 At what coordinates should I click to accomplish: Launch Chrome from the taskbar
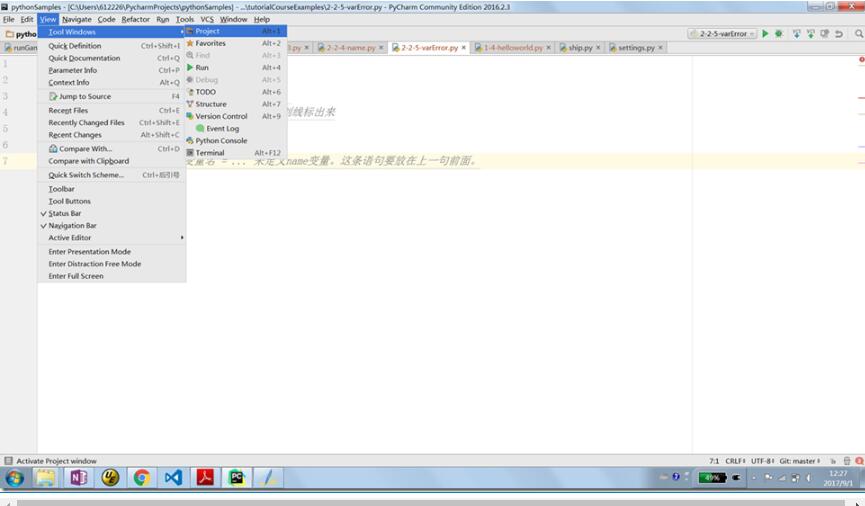[142, 477]
